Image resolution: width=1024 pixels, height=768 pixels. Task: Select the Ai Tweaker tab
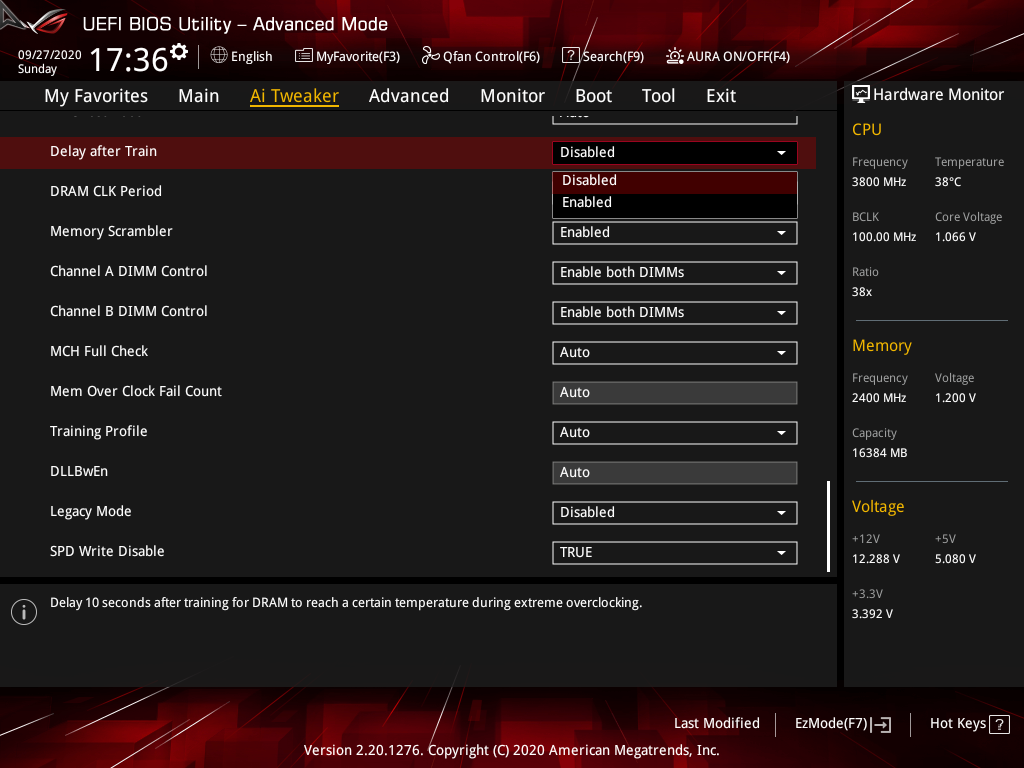coord(294,96)
